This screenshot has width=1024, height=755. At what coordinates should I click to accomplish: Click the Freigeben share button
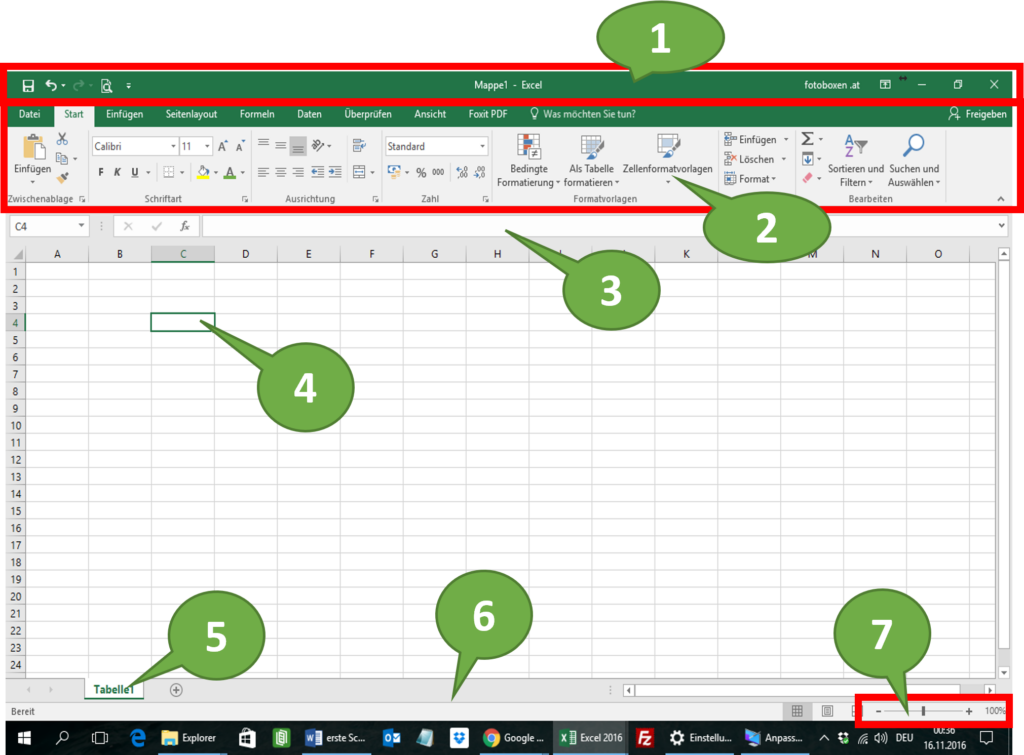pyautogui.click(x=977, y=114)
